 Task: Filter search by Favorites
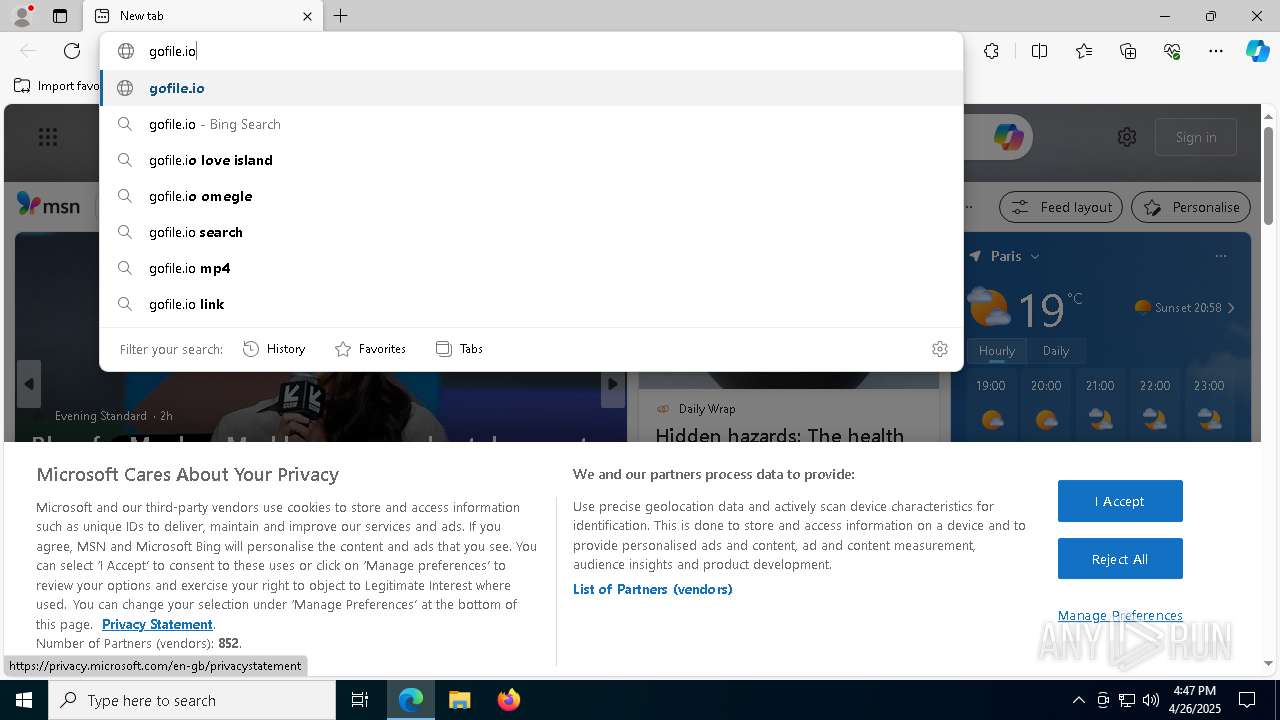click(370, 349)
